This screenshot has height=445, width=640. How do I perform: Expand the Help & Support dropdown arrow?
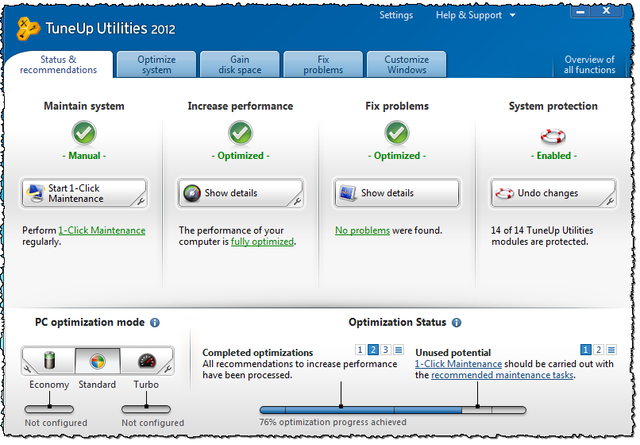tap(512, 16)
